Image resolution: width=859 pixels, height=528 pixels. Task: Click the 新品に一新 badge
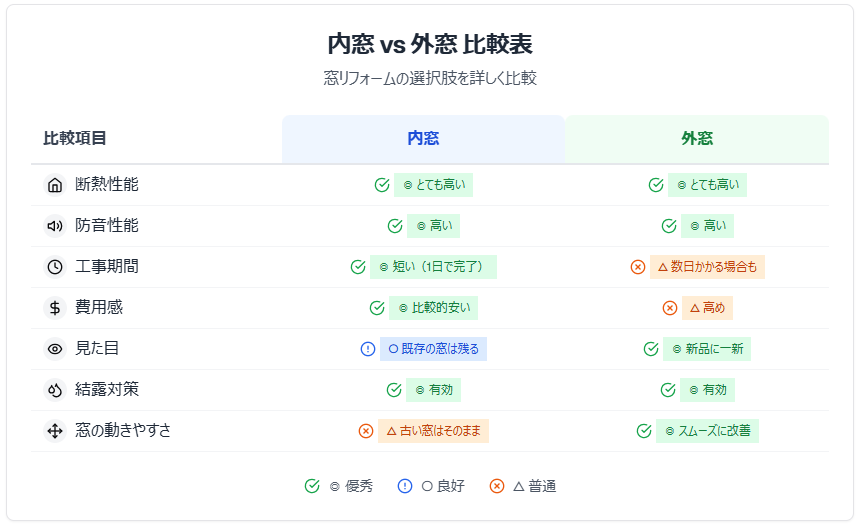707,349
